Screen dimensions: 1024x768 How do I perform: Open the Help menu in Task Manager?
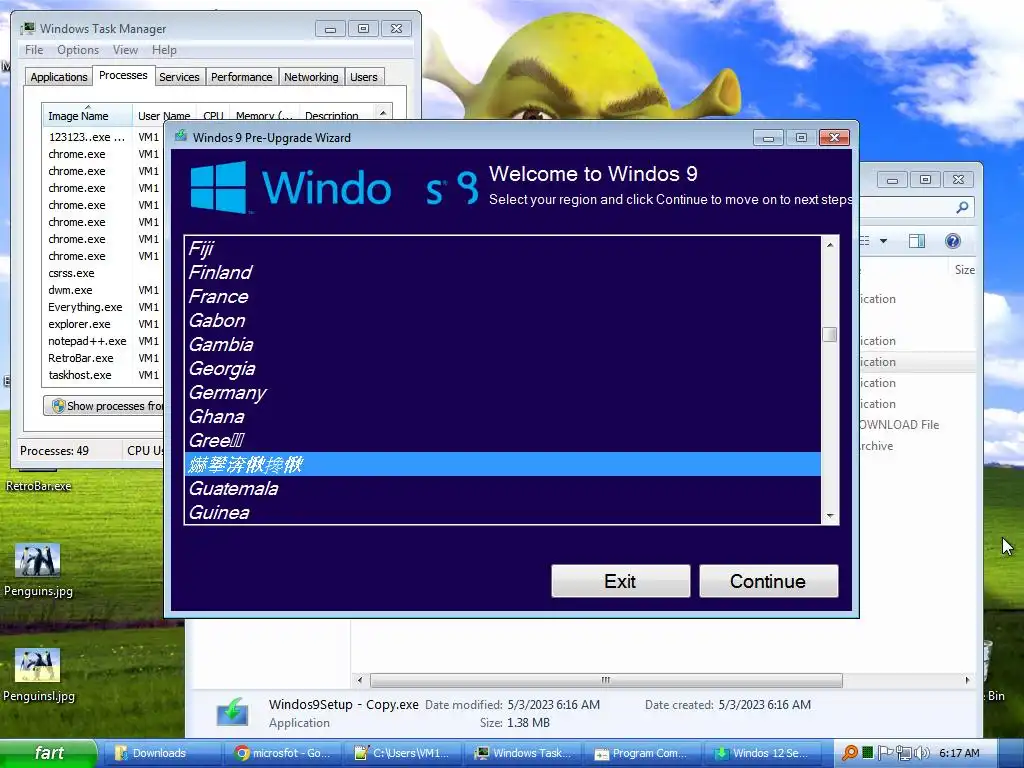pyautogui.click(x=164, y=50)
